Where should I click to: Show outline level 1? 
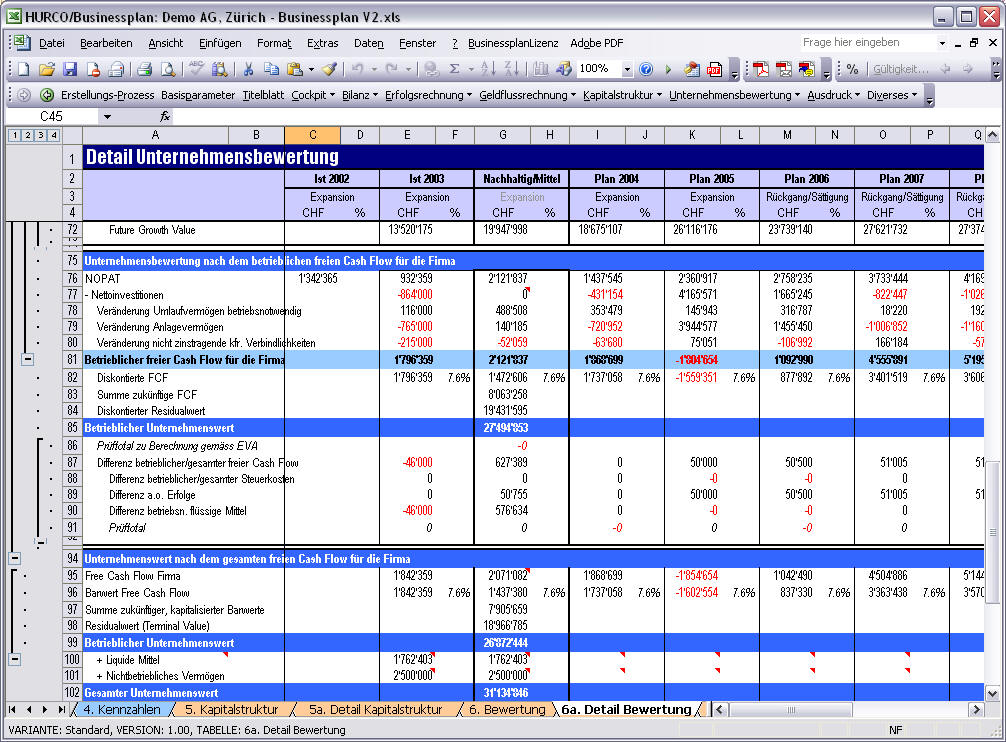(15, 135)
